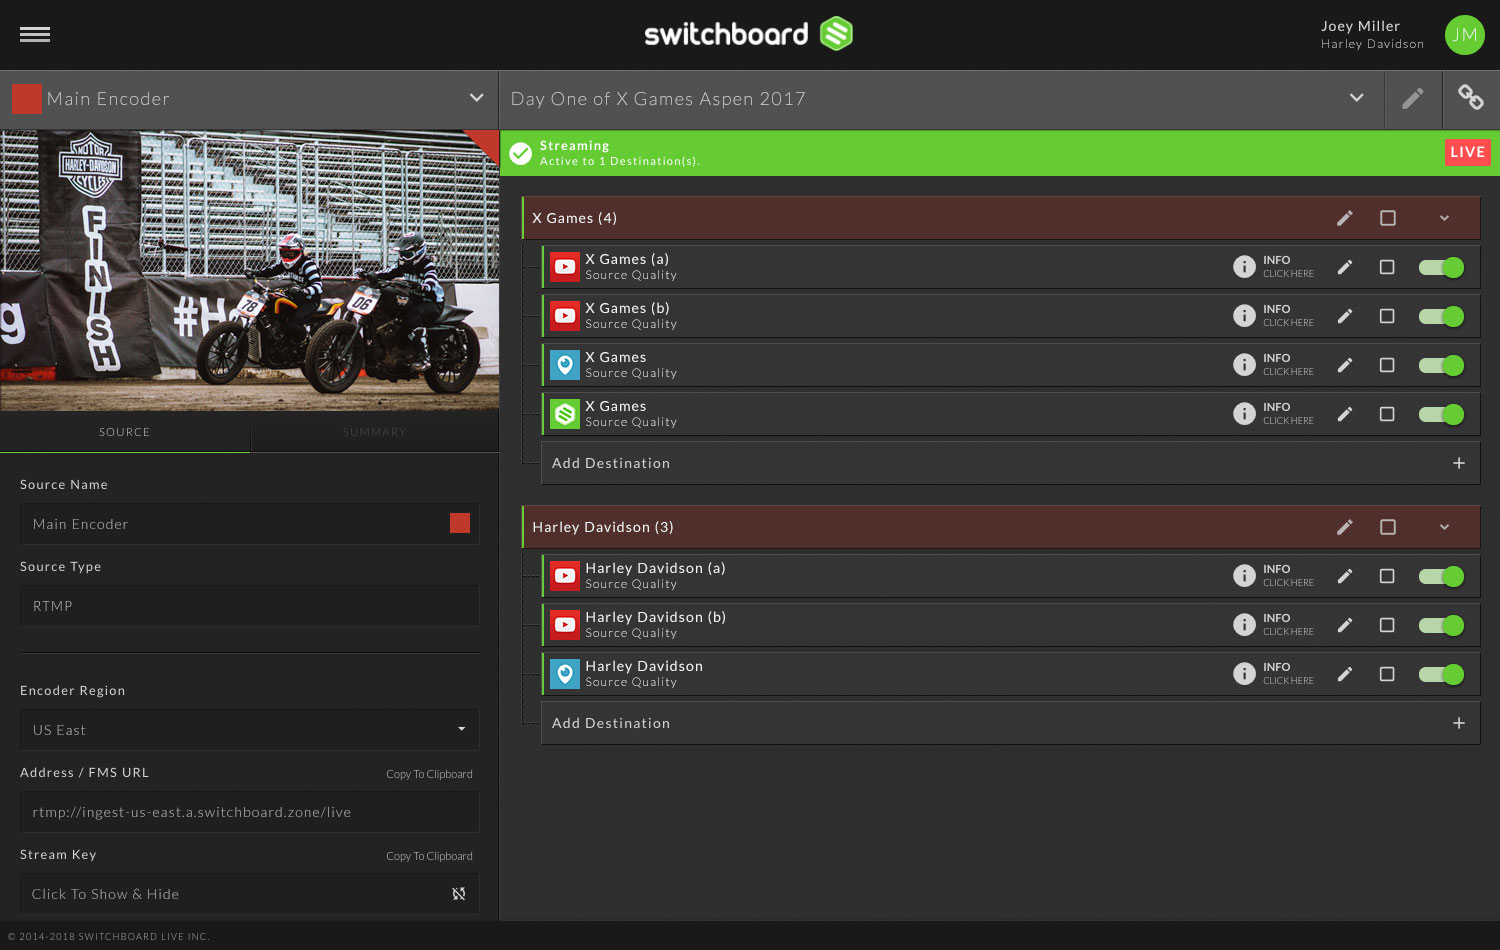Edit the Day One workflow title
The height and width of the screenshot is (950, 1500).
coord(1412,98)
